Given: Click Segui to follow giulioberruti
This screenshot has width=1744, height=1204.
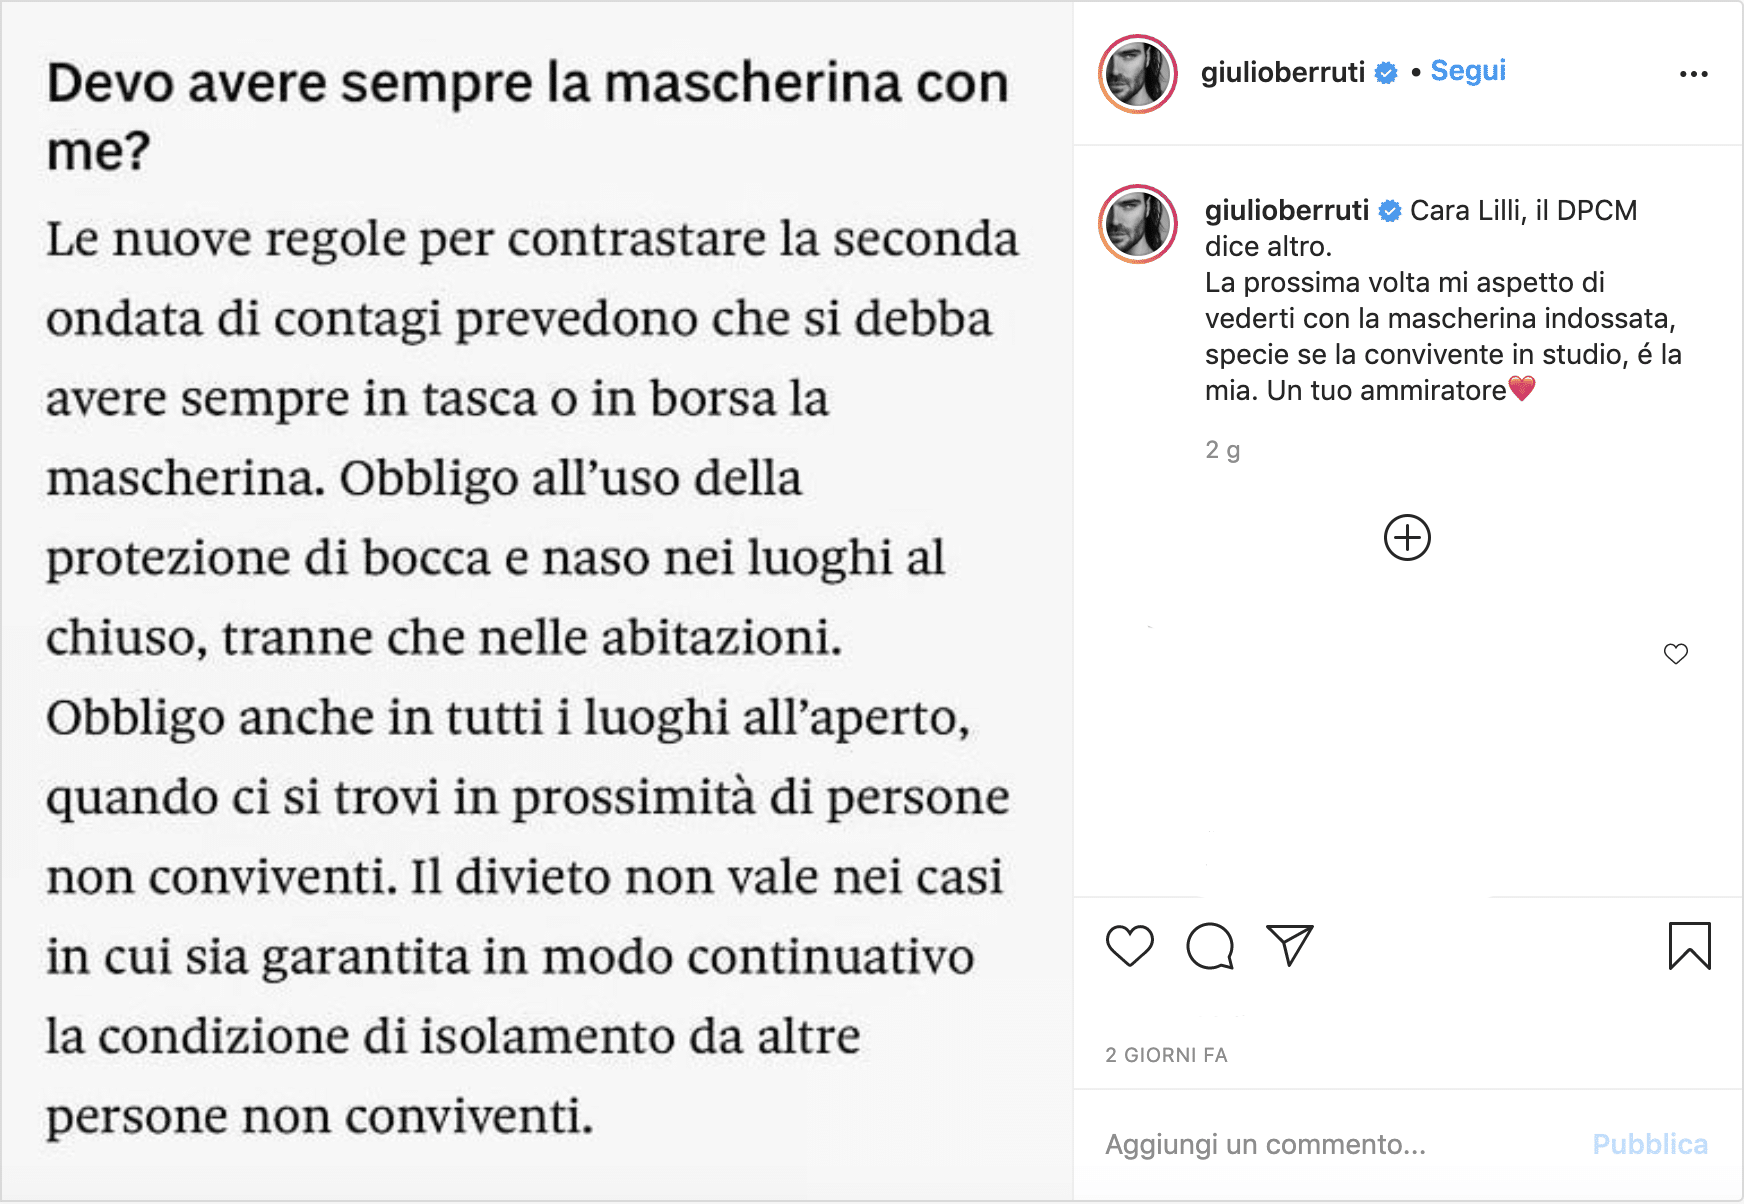Looking at the screenshot, I should click(x=1468, y=71).
